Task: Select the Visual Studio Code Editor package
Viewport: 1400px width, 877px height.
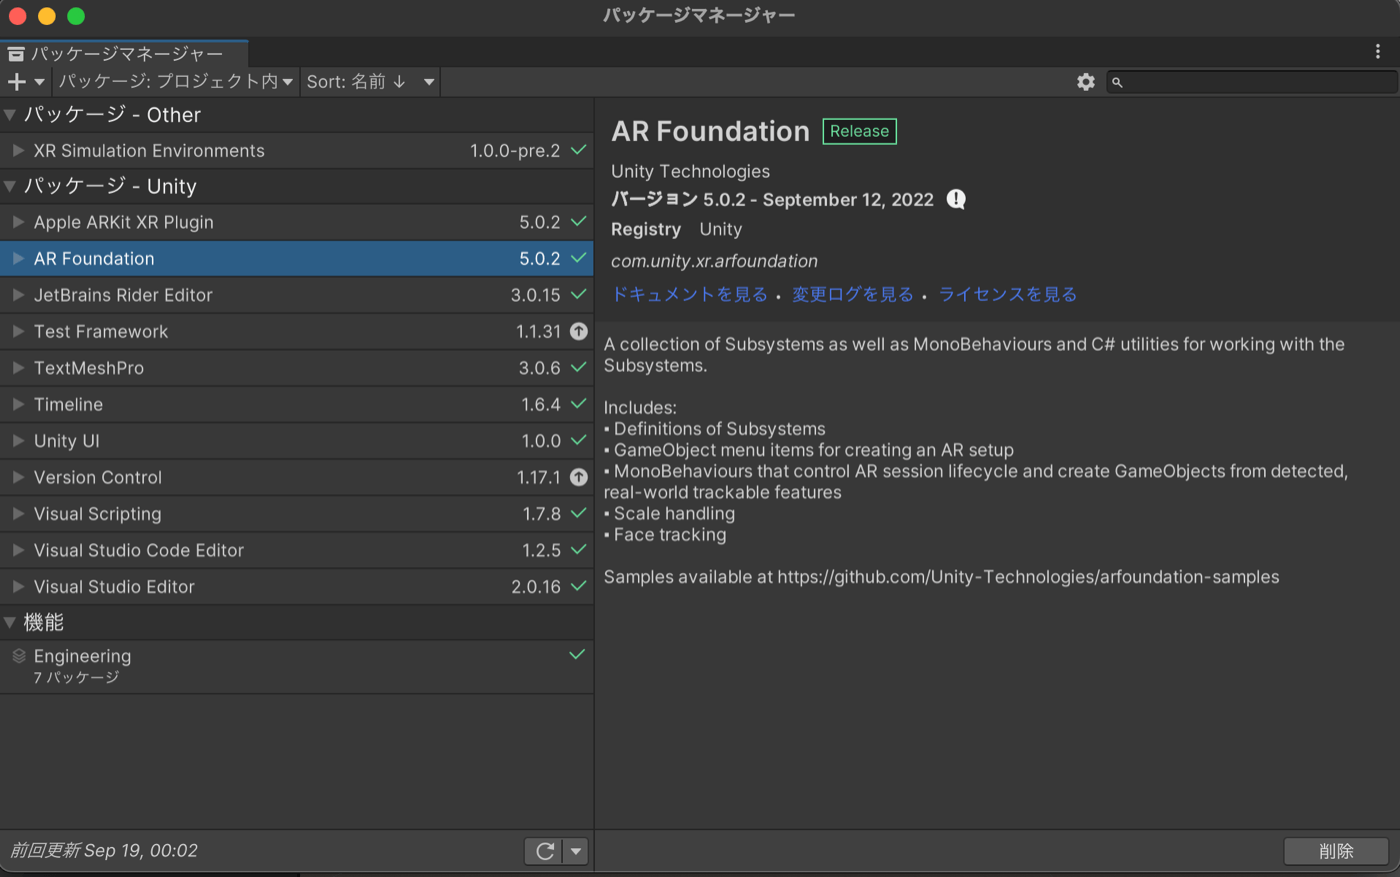Action: click(297, 550)
